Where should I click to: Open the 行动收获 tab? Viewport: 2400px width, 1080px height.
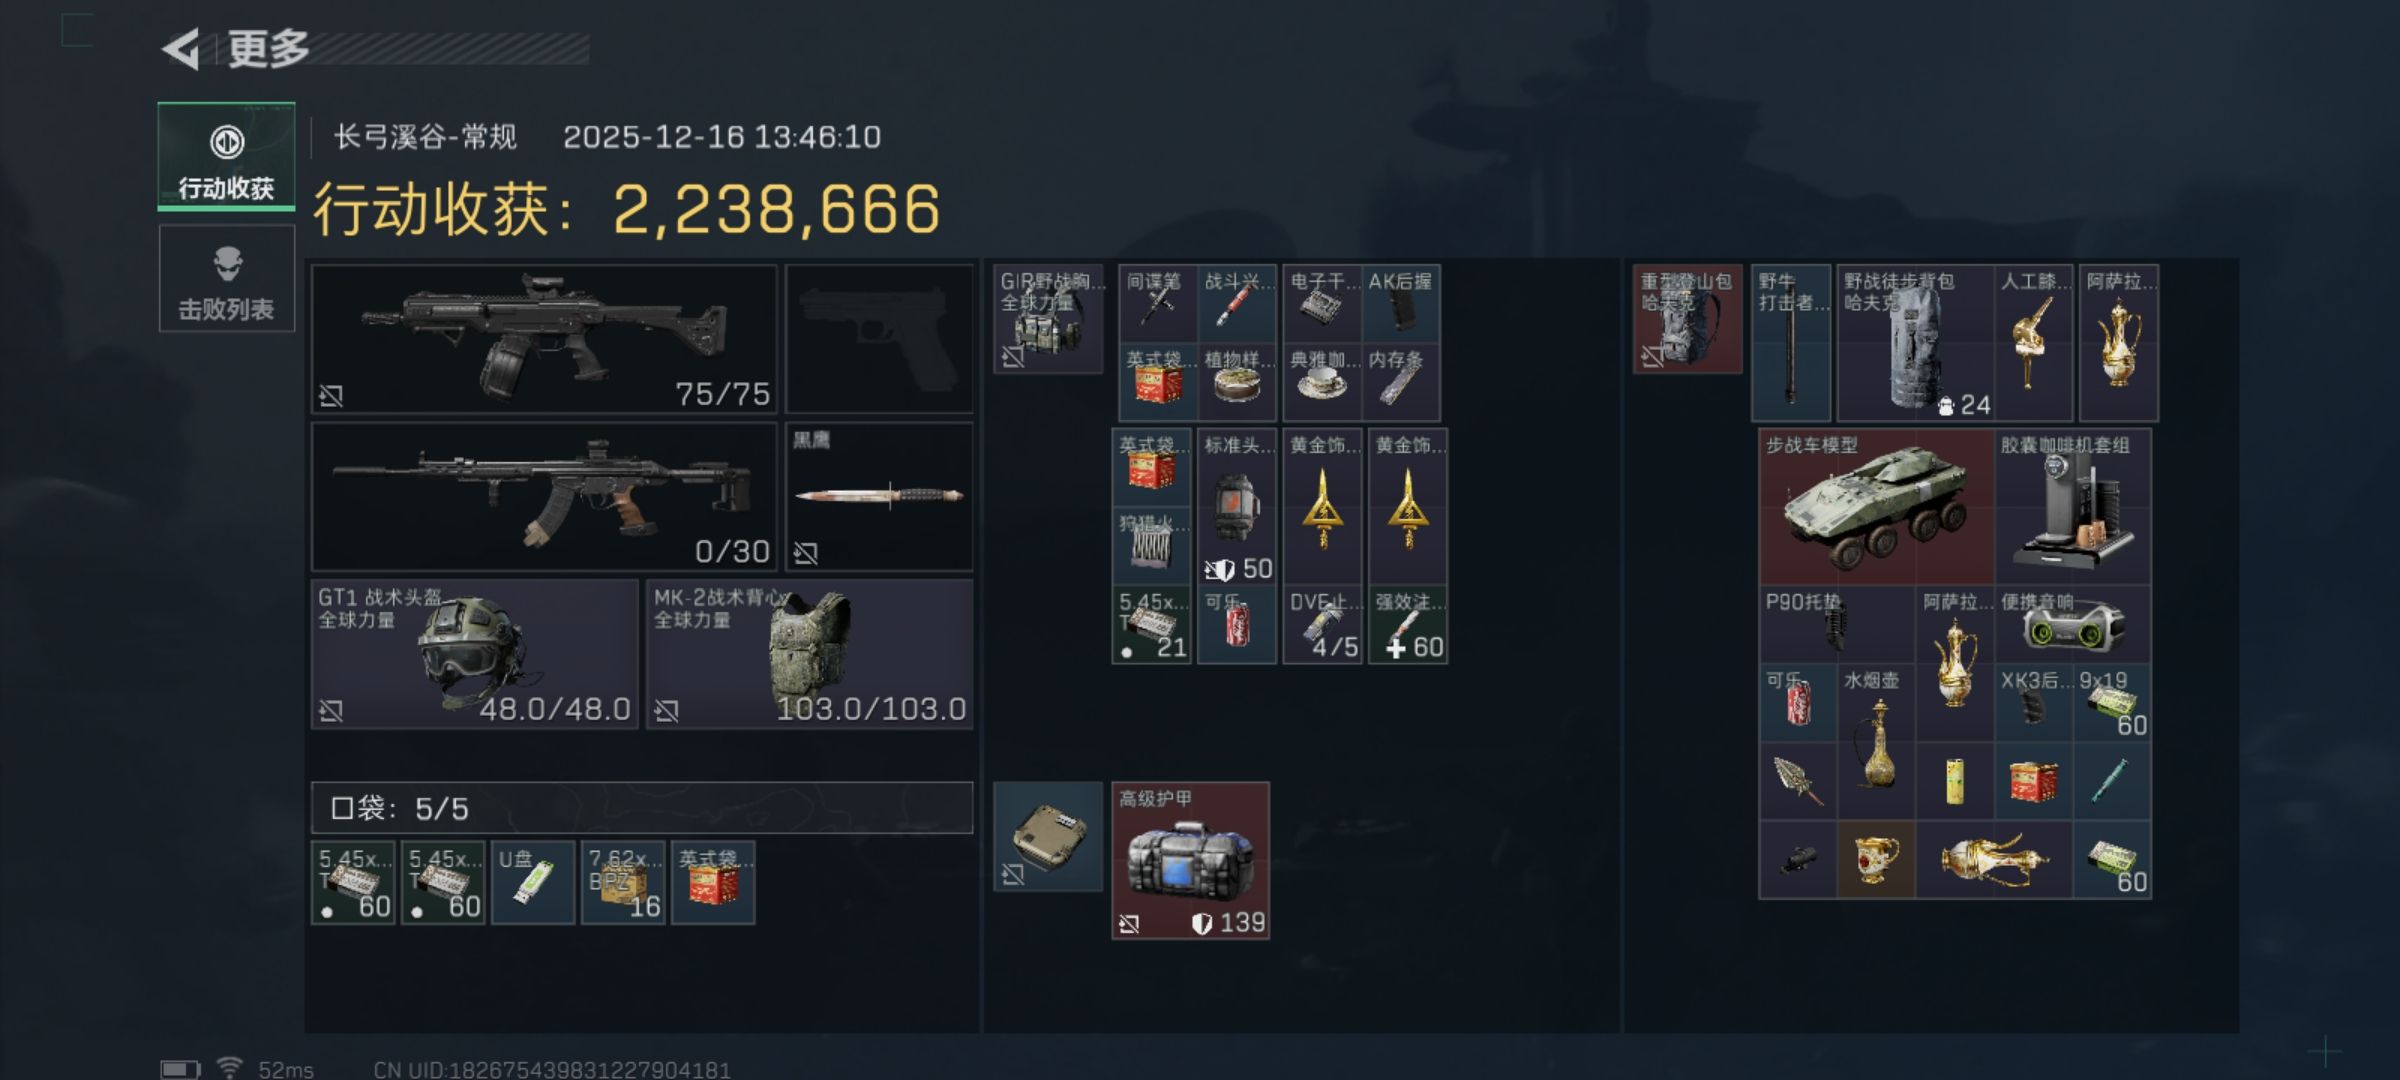(x=226, y=157)
